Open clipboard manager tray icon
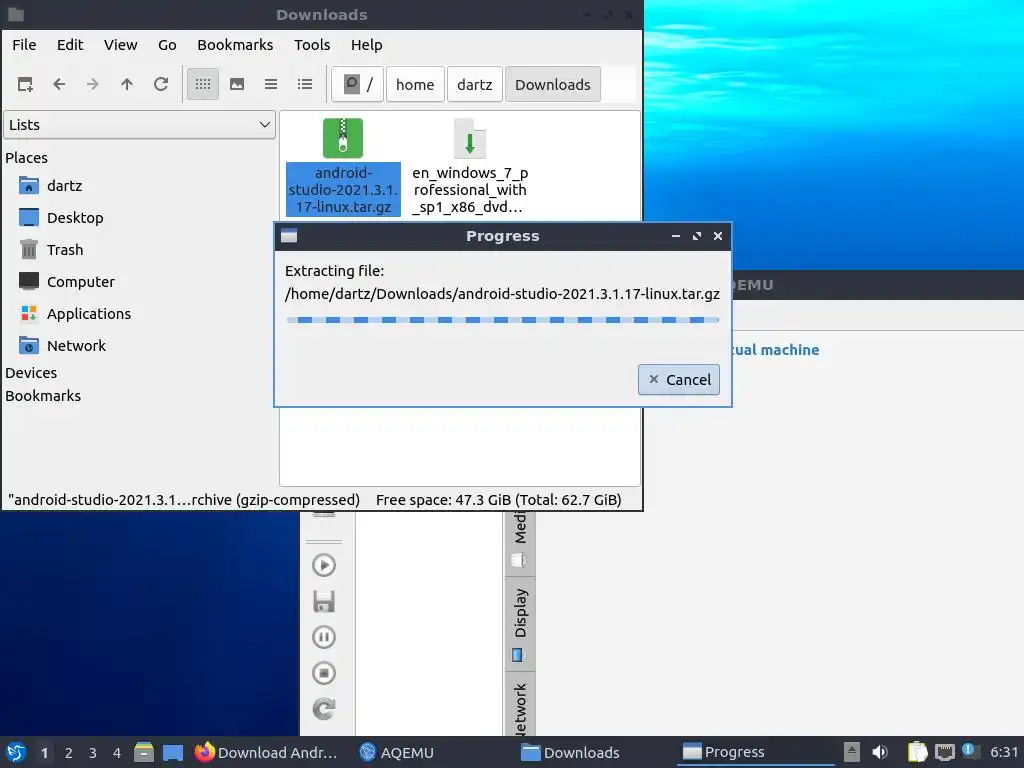 point(917,752)
